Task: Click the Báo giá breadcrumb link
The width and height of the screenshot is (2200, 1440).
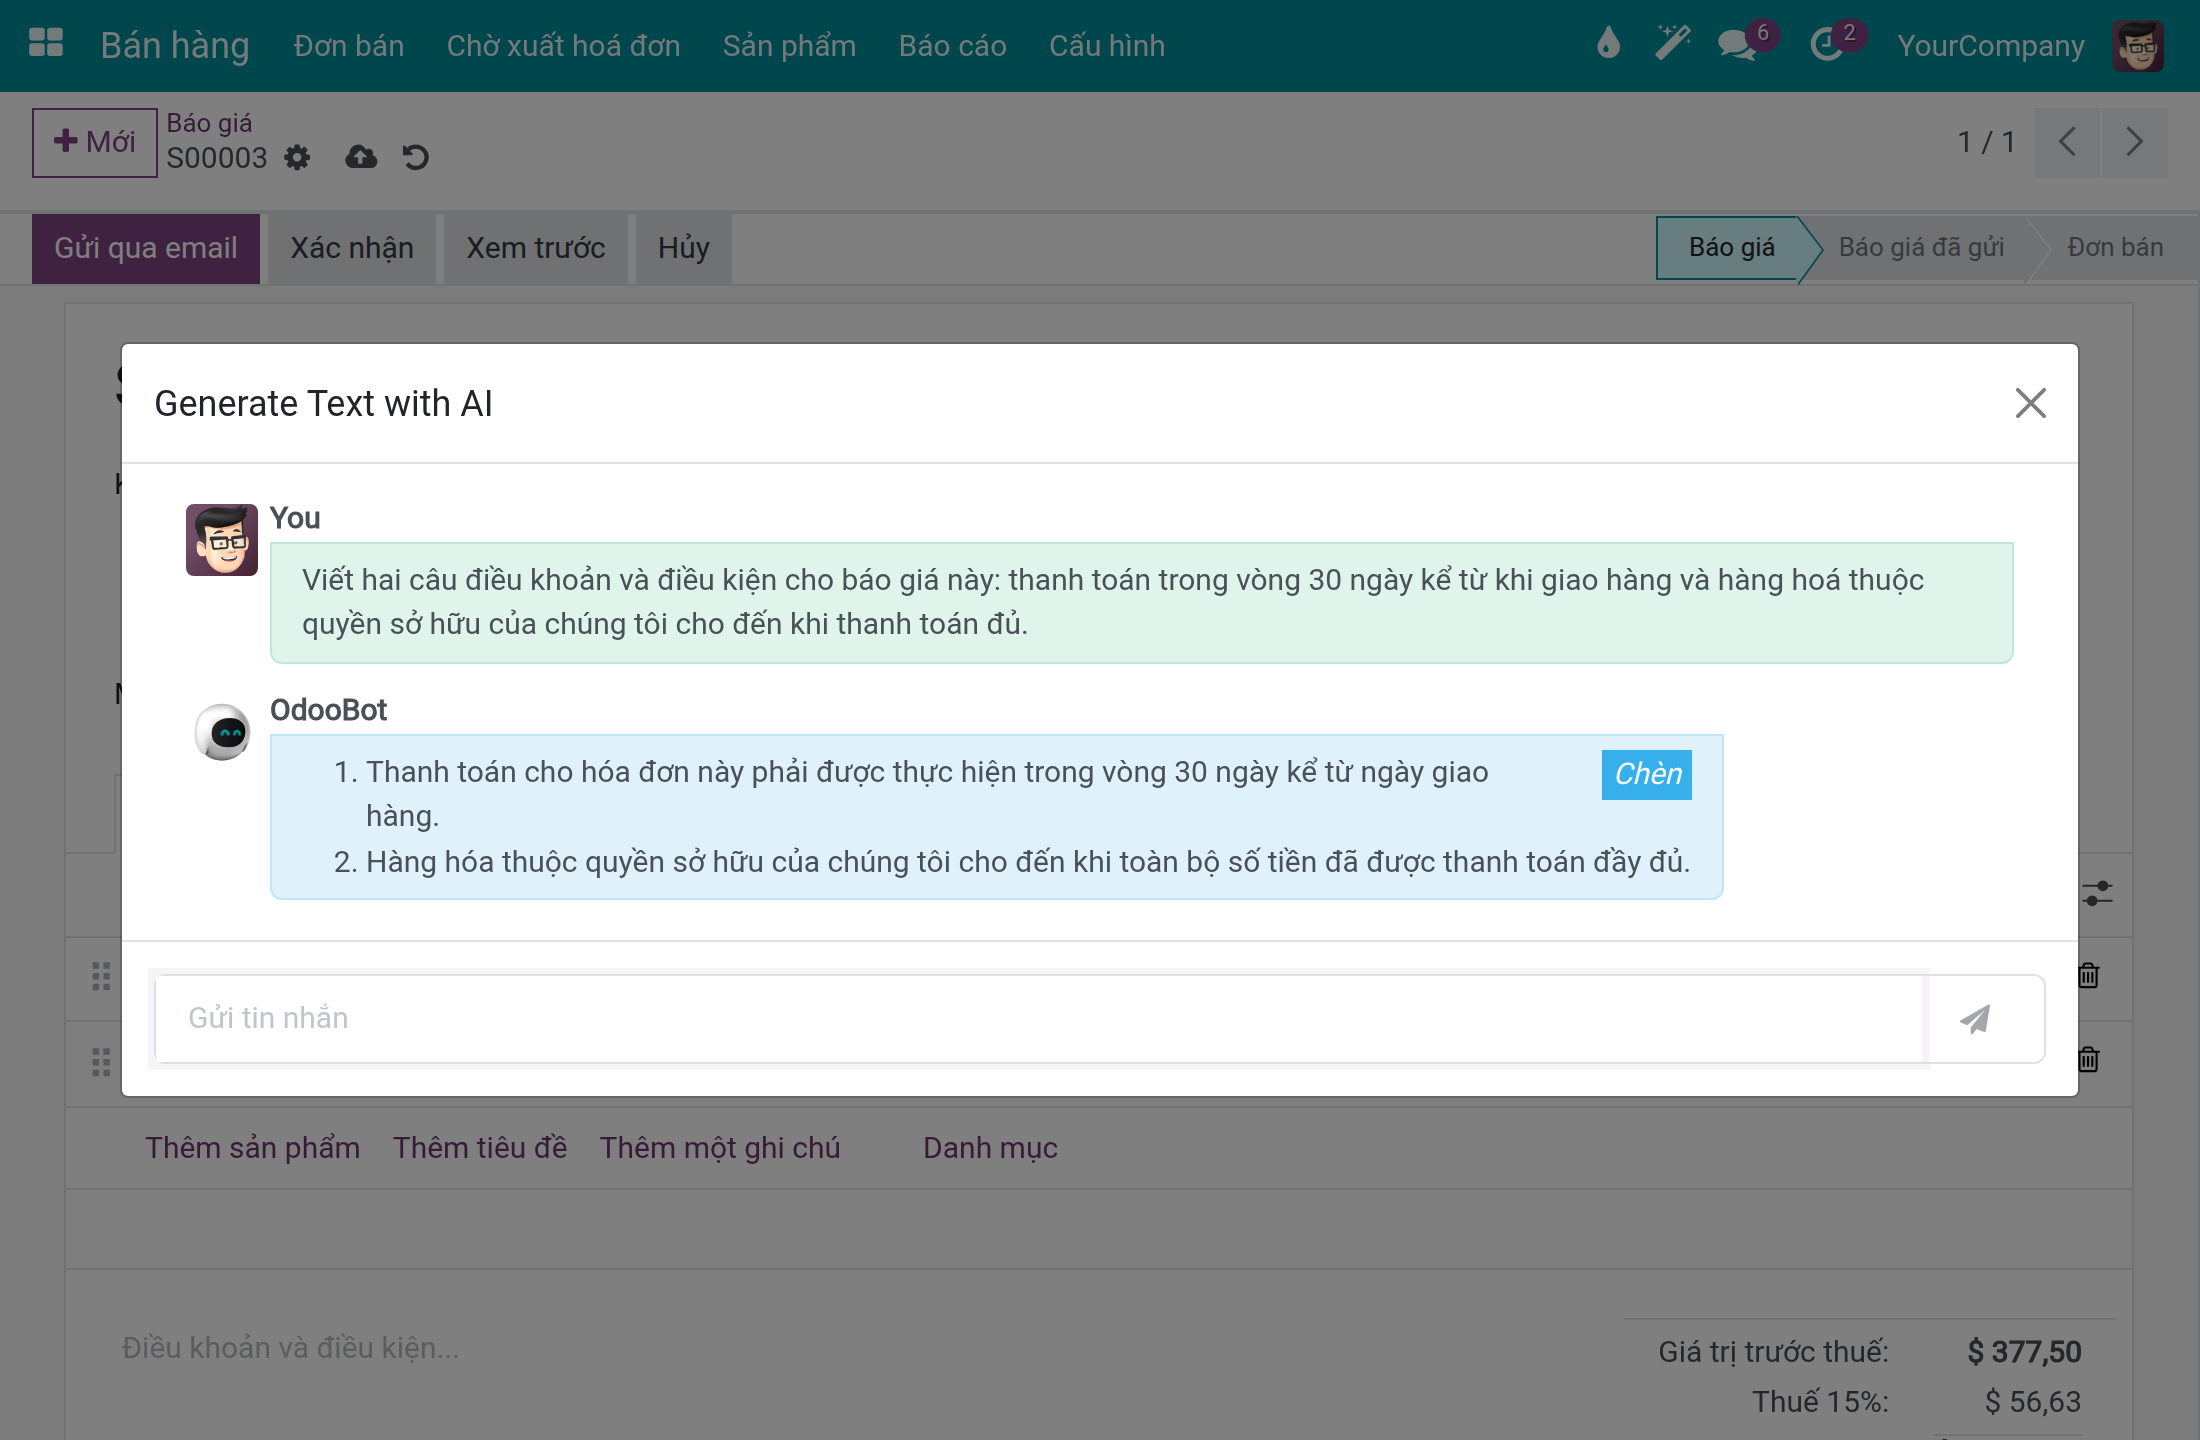Action: 209,123
